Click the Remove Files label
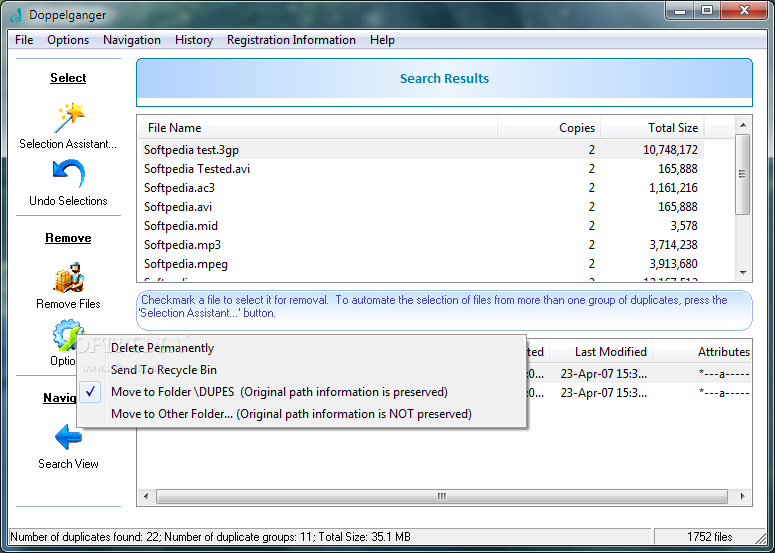 (68, 304)
